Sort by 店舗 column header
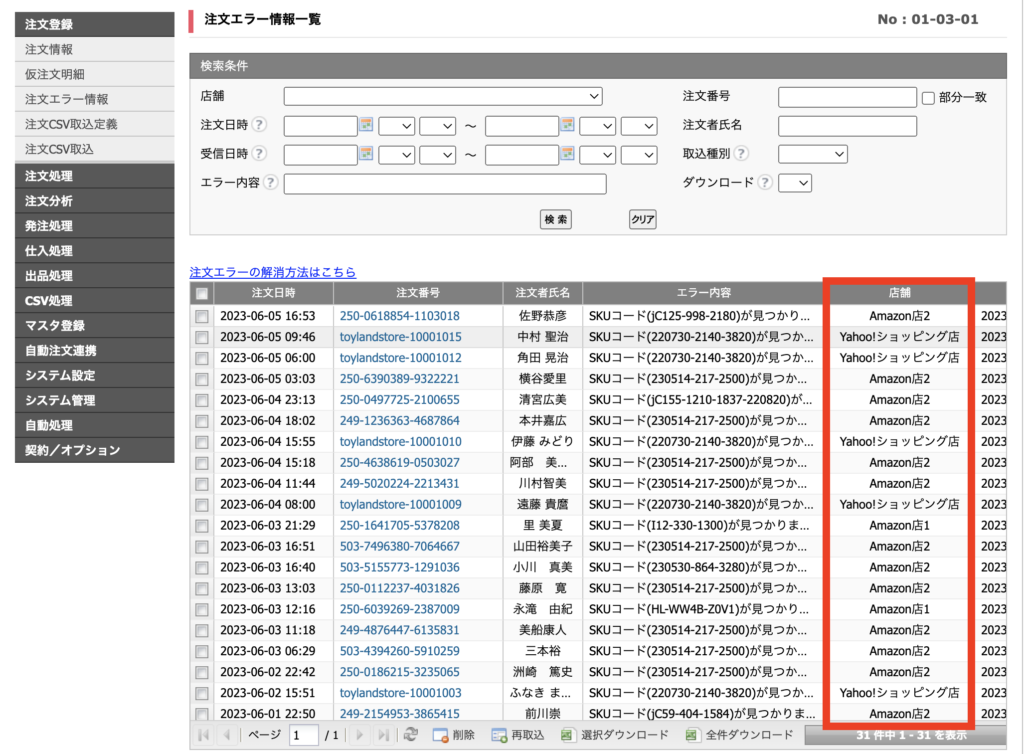This screenshot has height=754, width=1024. pyautogui.click(x=899, y=293)
